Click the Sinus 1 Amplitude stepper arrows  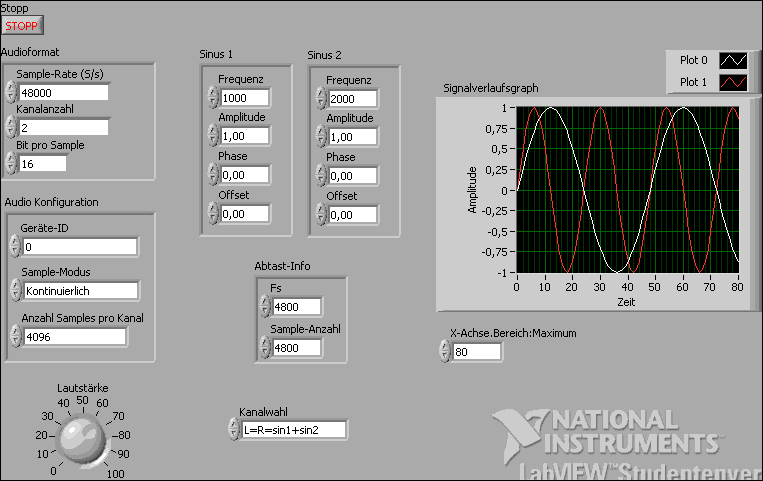coord(212,136)
